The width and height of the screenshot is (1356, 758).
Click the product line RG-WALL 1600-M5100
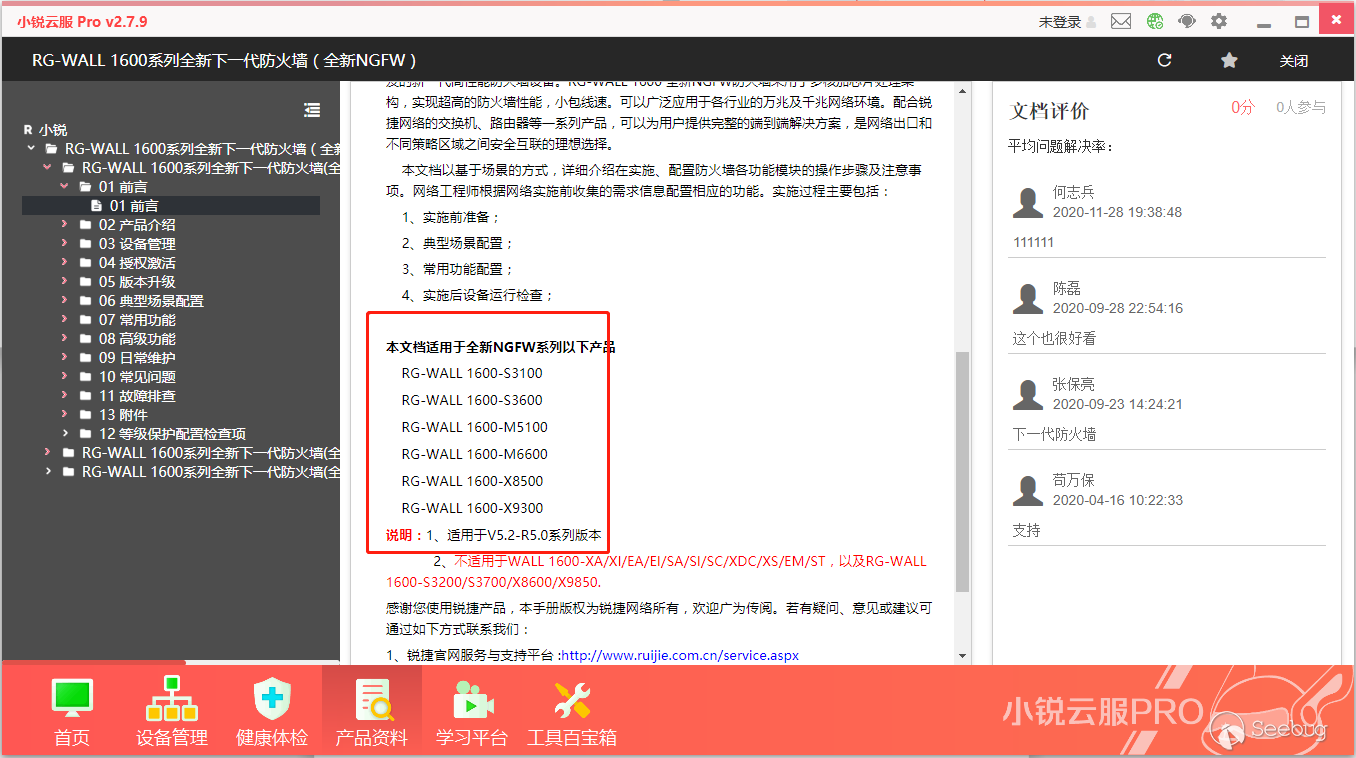click(x=475, y=428)
